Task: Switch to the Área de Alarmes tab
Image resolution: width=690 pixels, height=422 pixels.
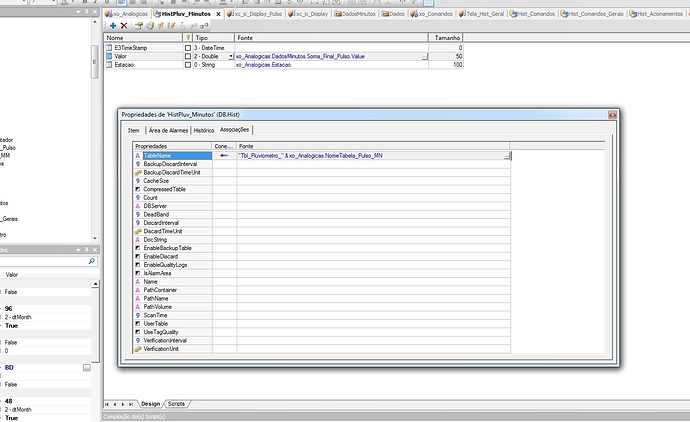Action: (168, 130)
